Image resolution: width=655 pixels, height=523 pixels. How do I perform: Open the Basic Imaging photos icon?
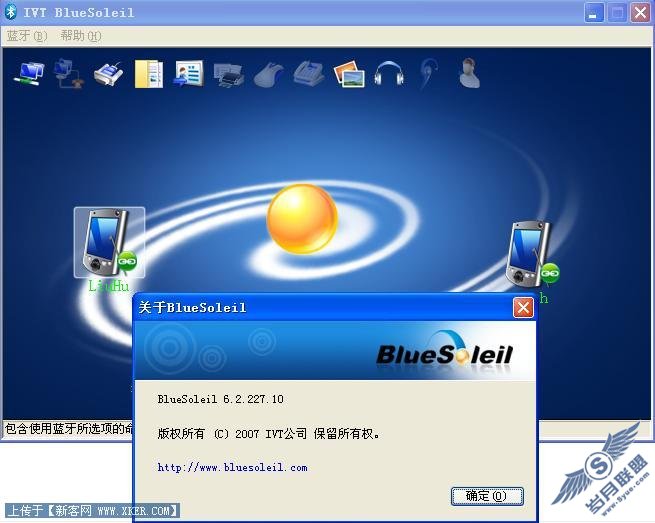349,74
